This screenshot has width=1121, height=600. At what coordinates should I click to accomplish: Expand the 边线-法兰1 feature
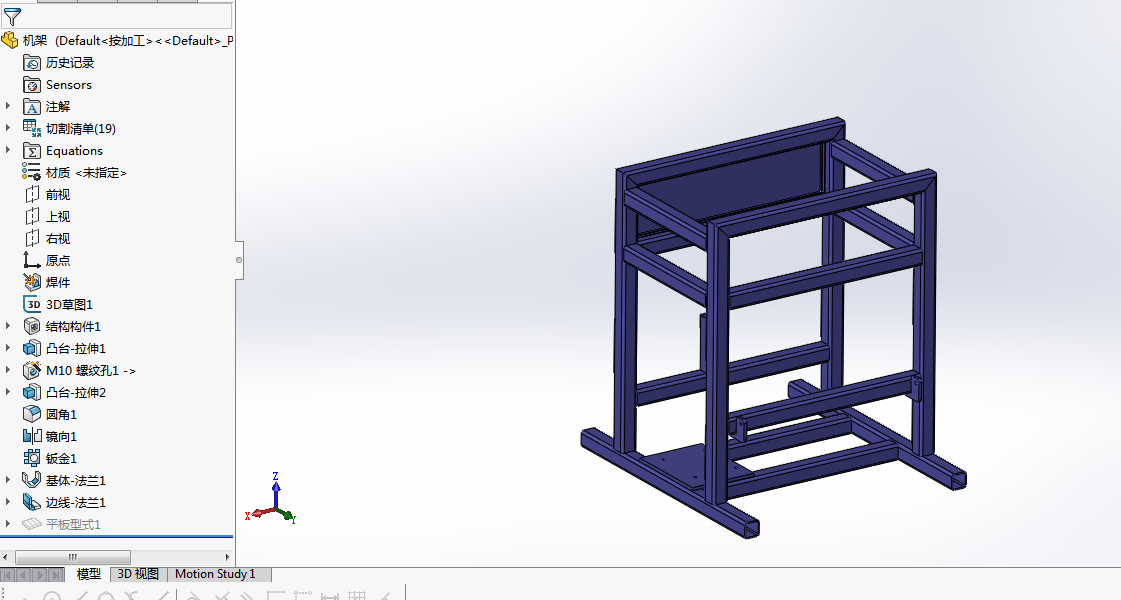(8, 503)
